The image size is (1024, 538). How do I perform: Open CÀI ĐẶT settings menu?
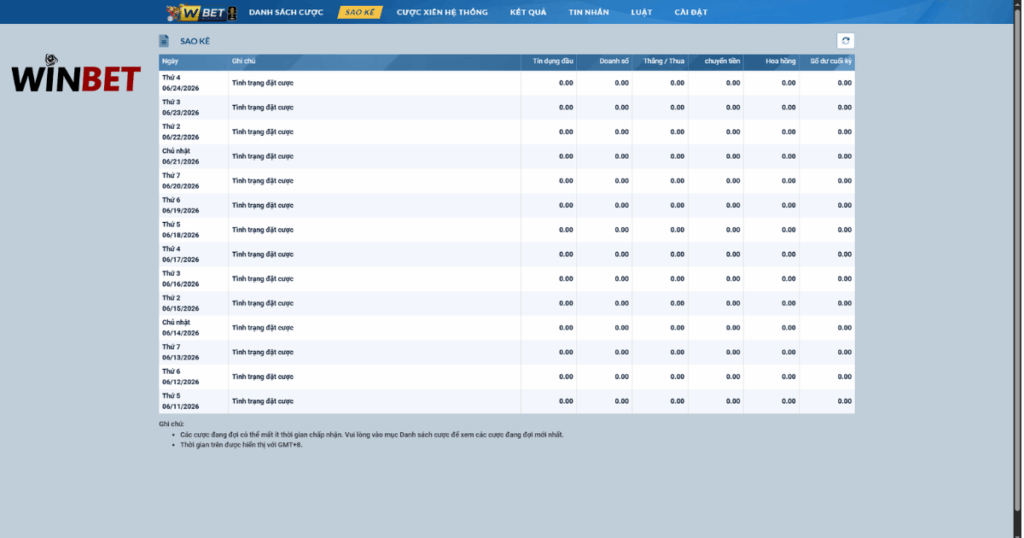(x=691, y=12)
